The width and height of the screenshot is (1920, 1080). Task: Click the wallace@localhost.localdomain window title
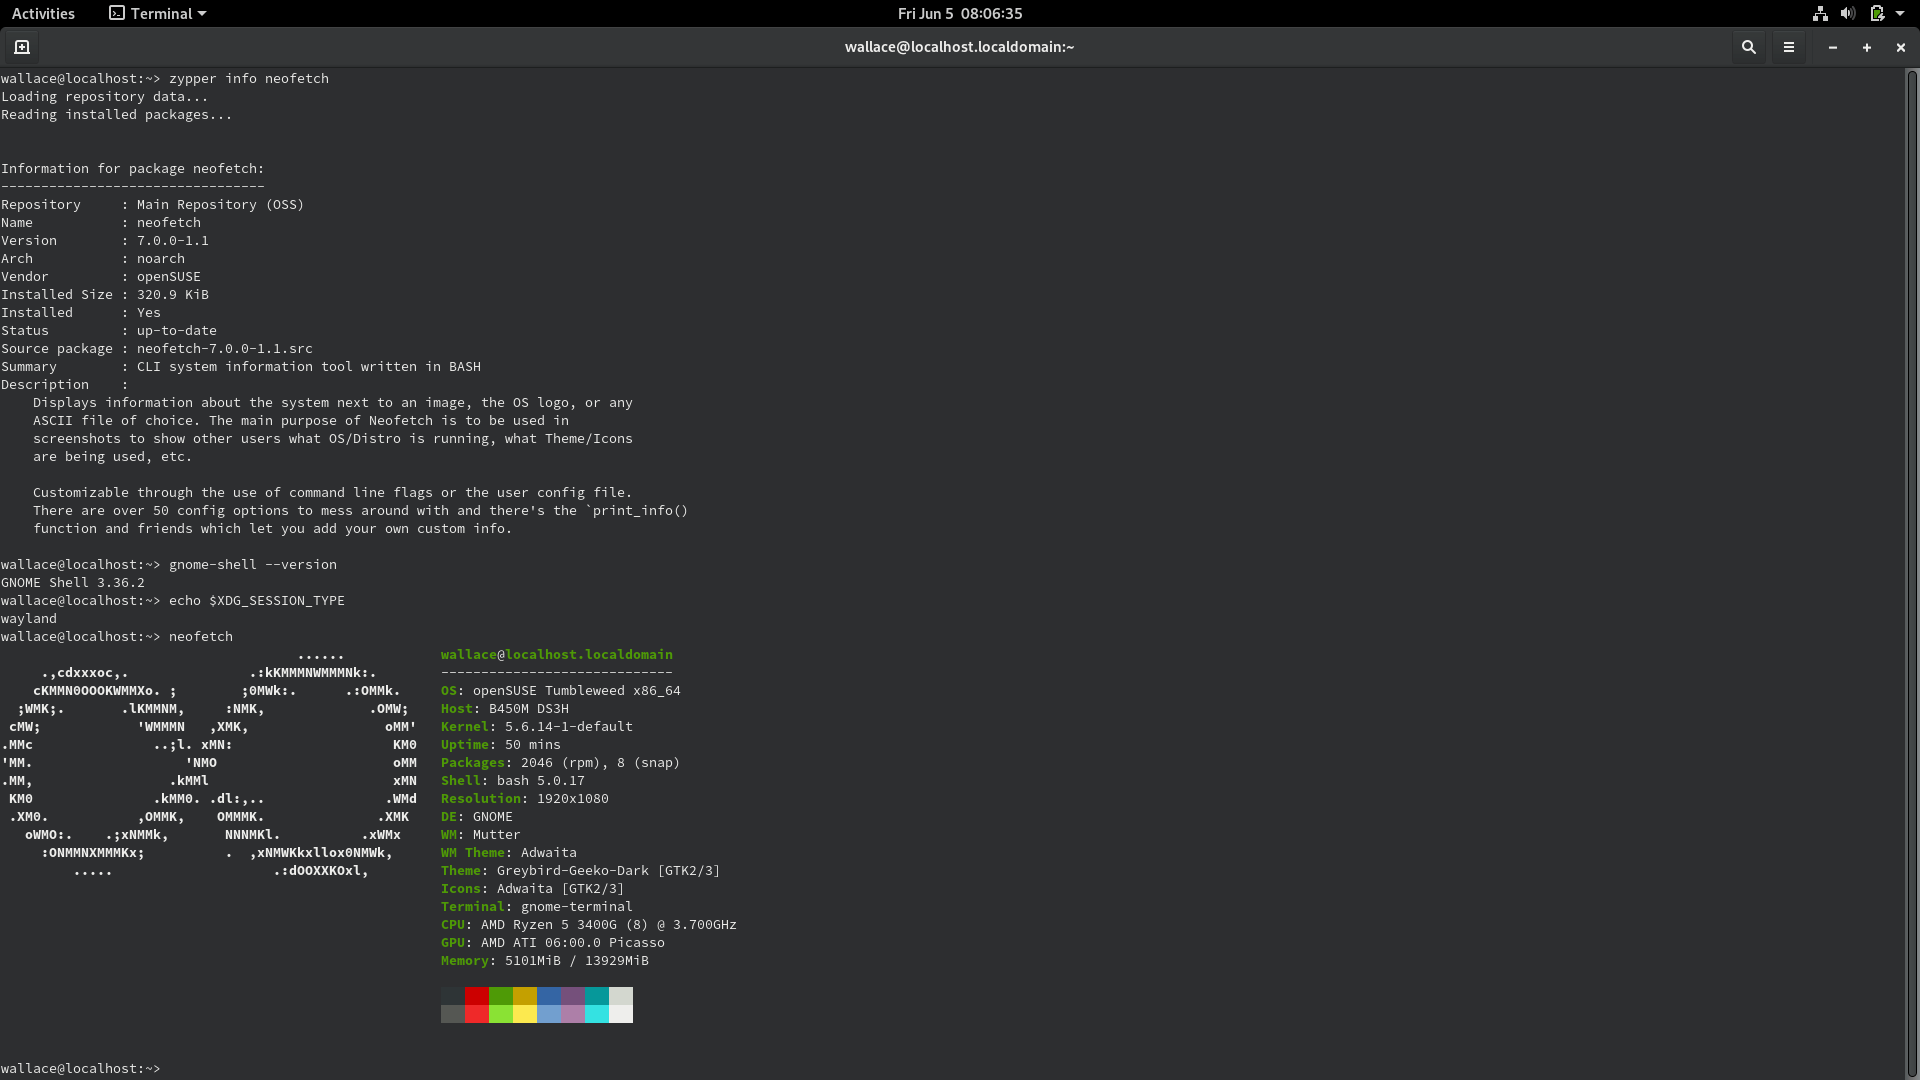958,47
